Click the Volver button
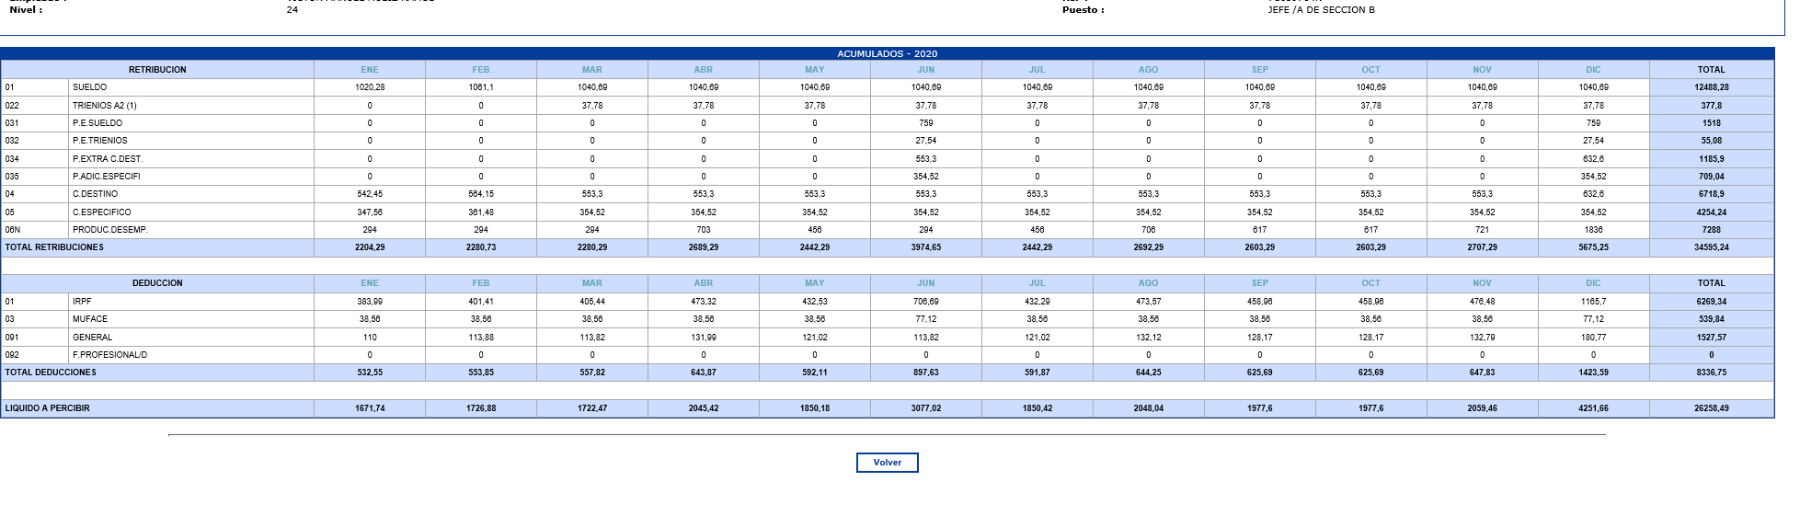1800x509 pixels. coord(887,462)
